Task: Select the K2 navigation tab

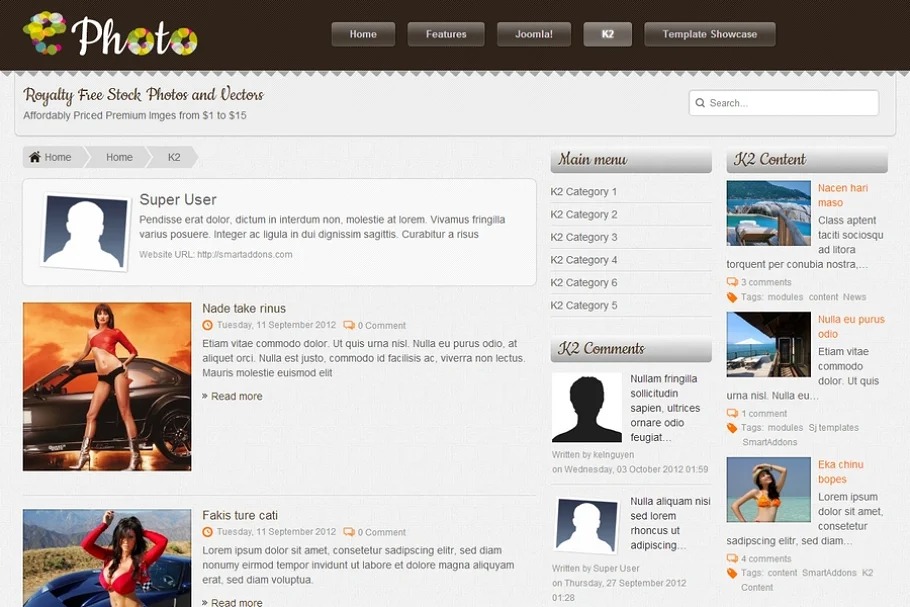Action: point(607,34)
